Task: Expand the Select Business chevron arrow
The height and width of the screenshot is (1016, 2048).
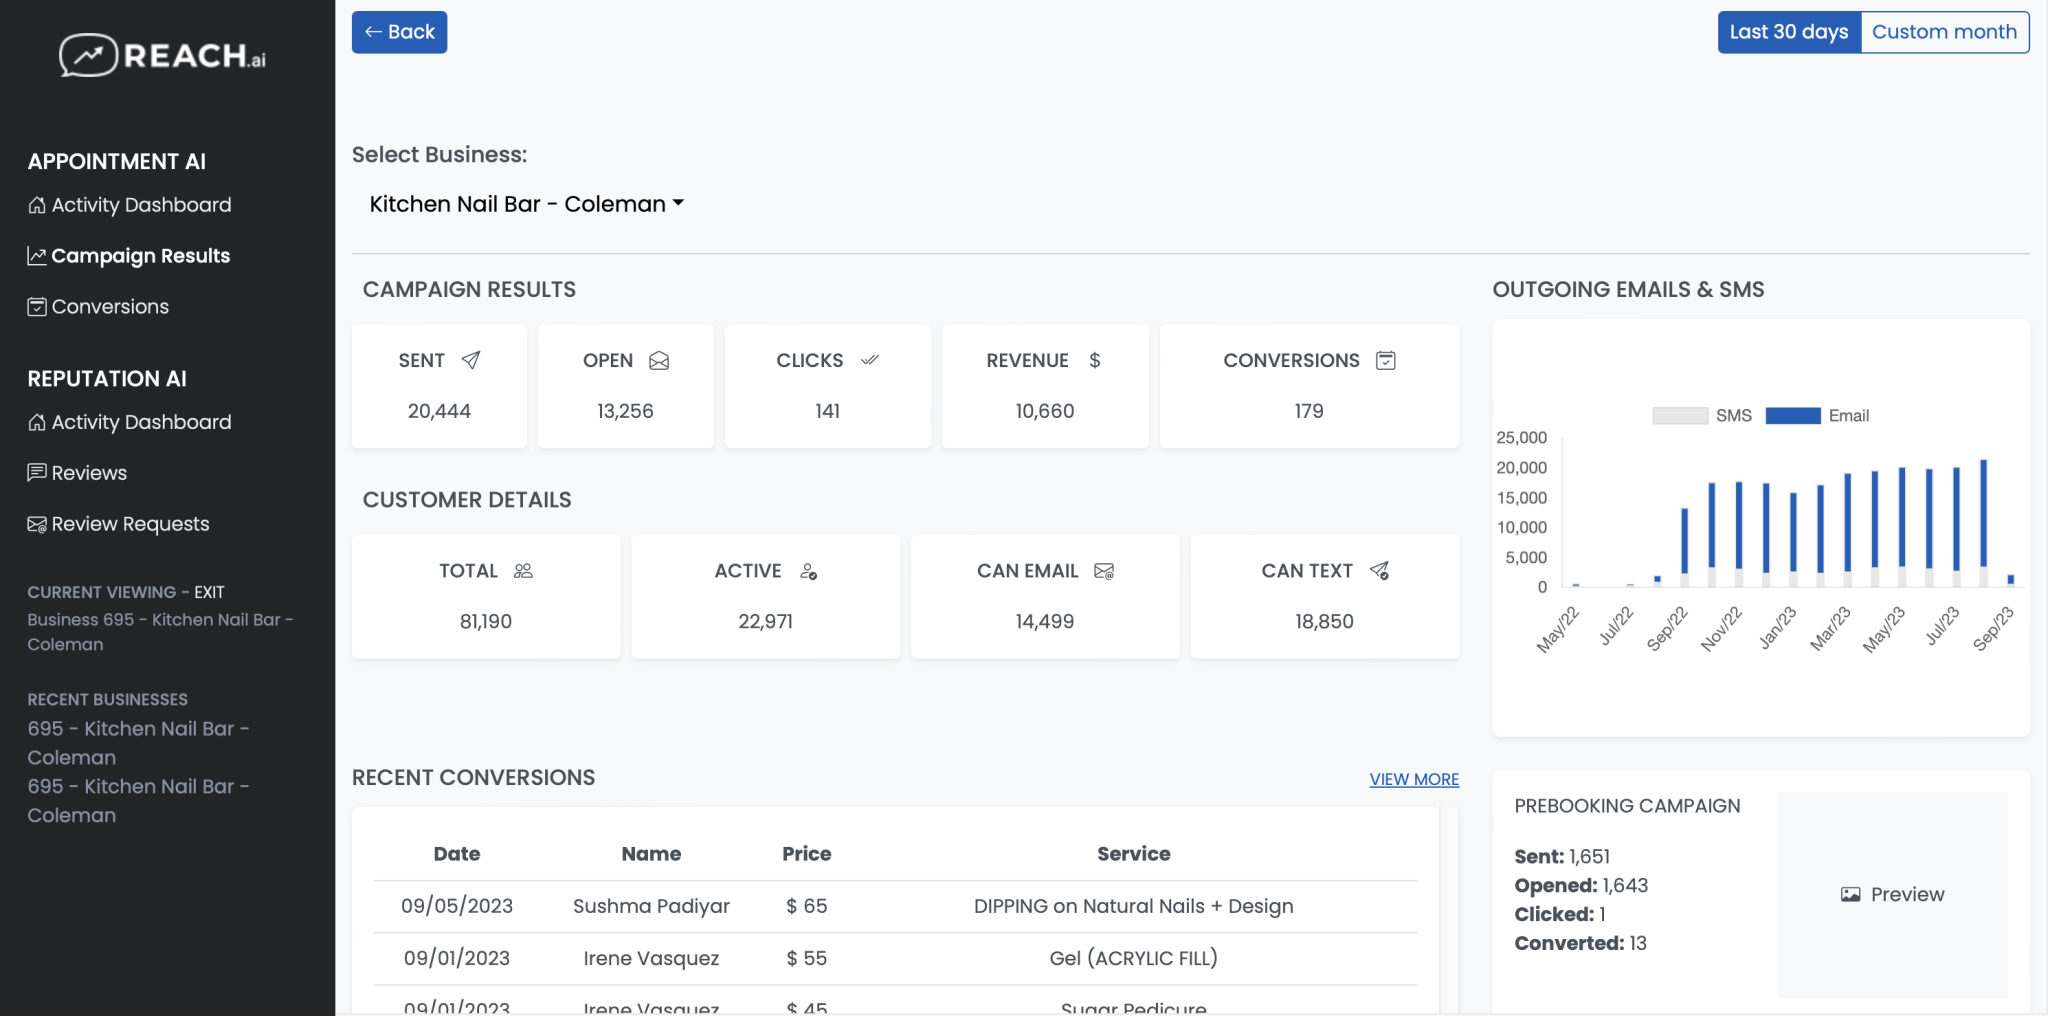Action: coord(680,203)
